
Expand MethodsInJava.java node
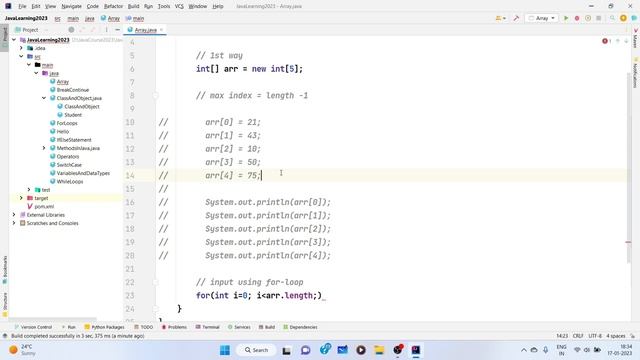[44, 148]
